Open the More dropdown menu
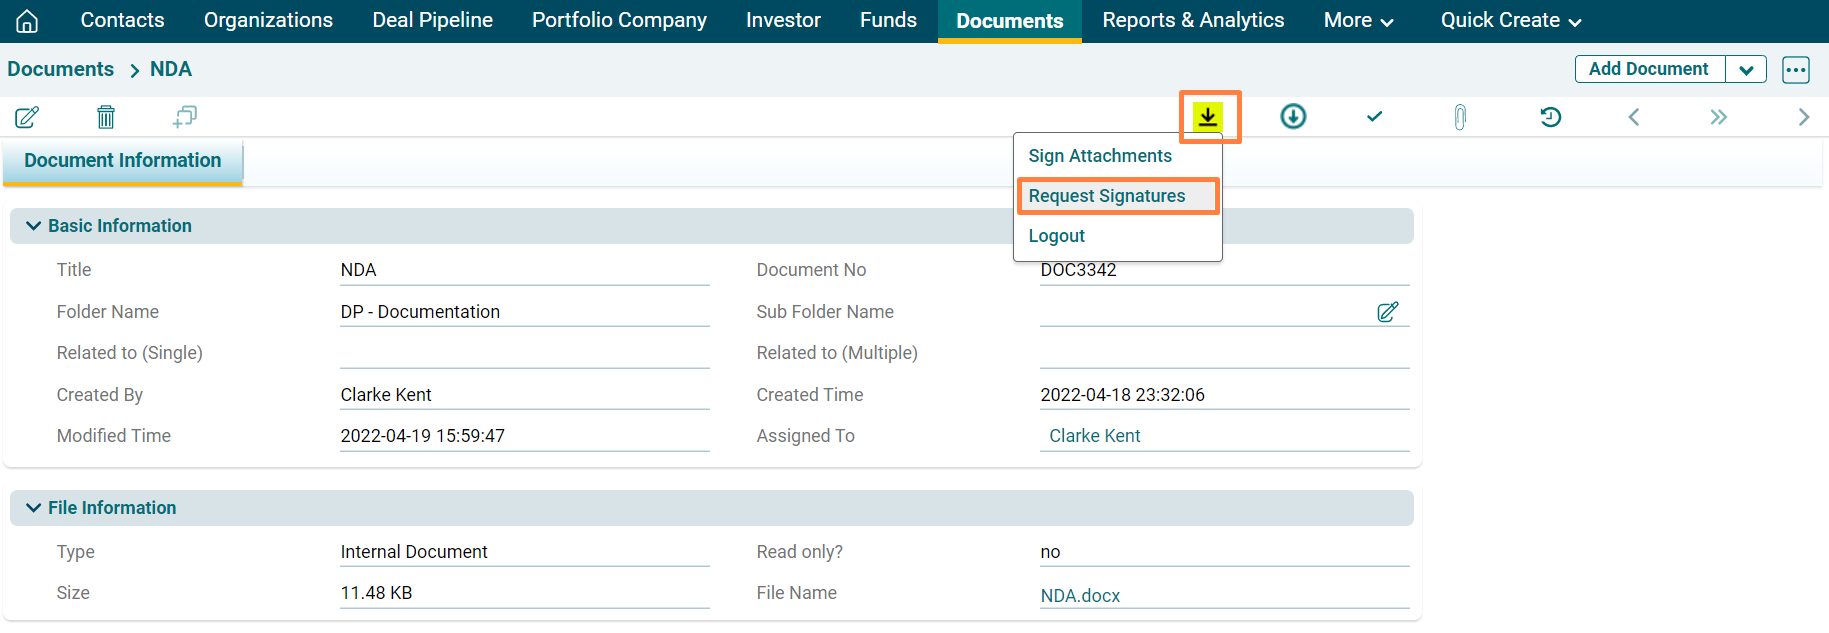The image size is (1829, 633). (1357, 21)
